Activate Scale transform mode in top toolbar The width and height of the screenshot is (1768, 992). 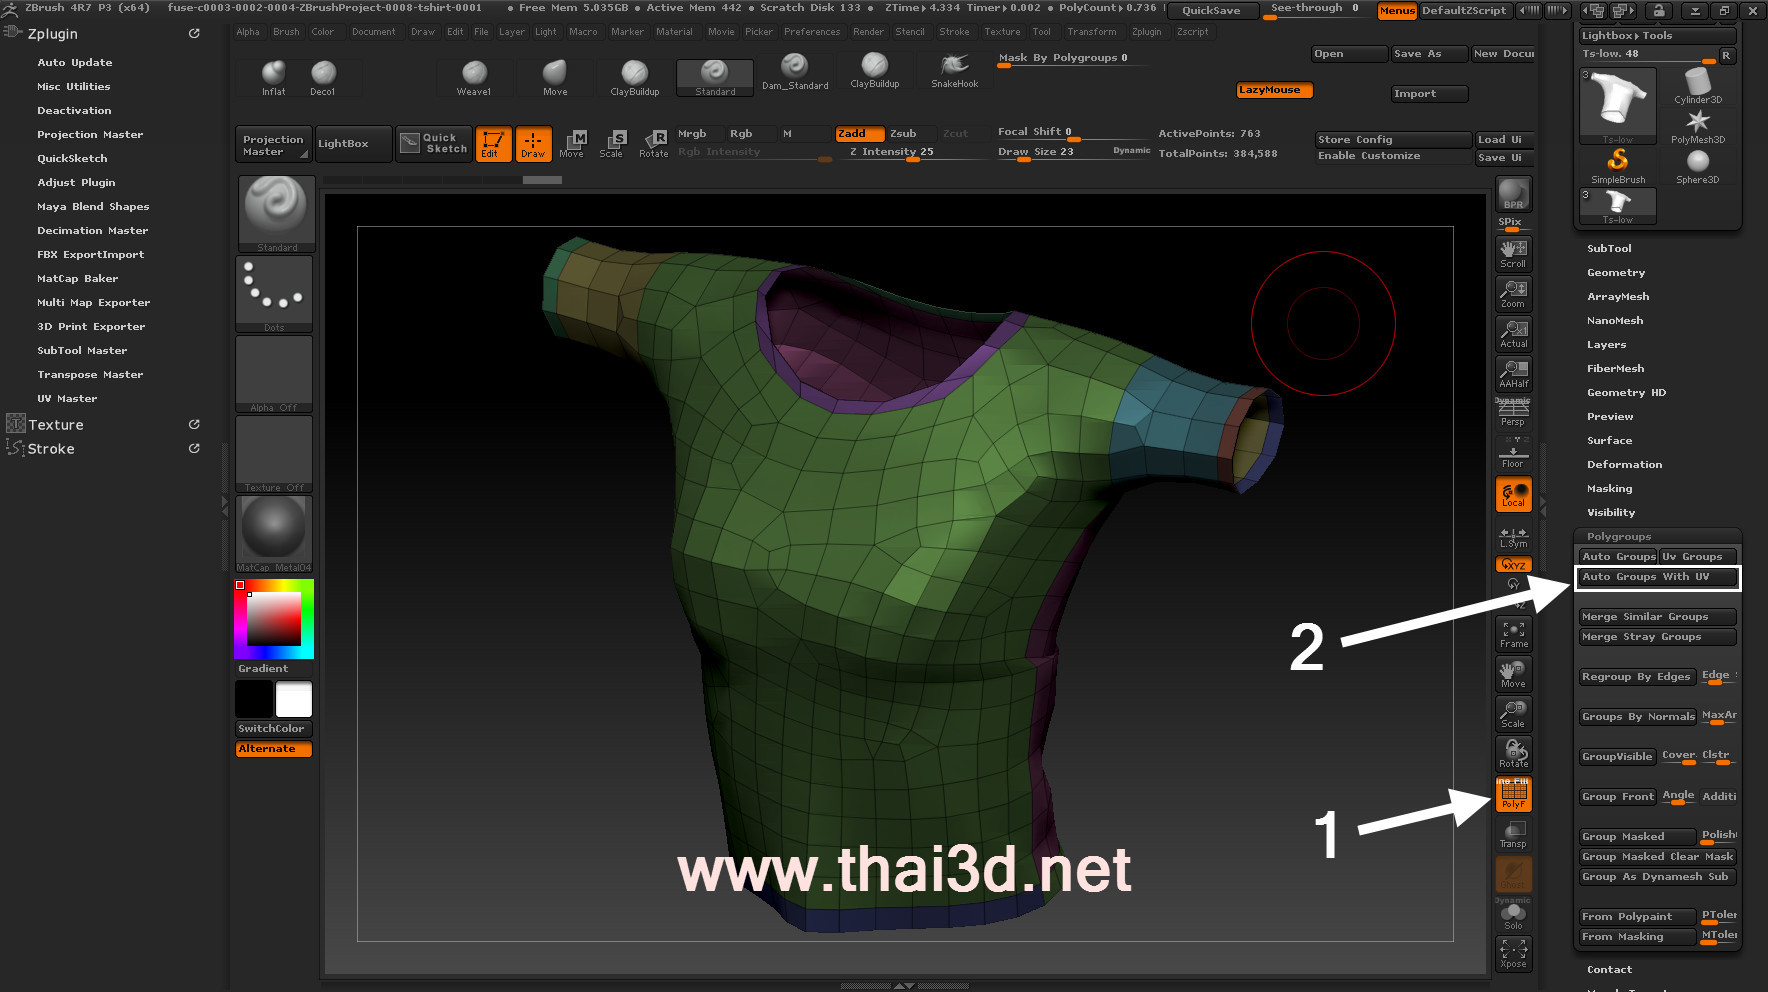pos(611,143)
